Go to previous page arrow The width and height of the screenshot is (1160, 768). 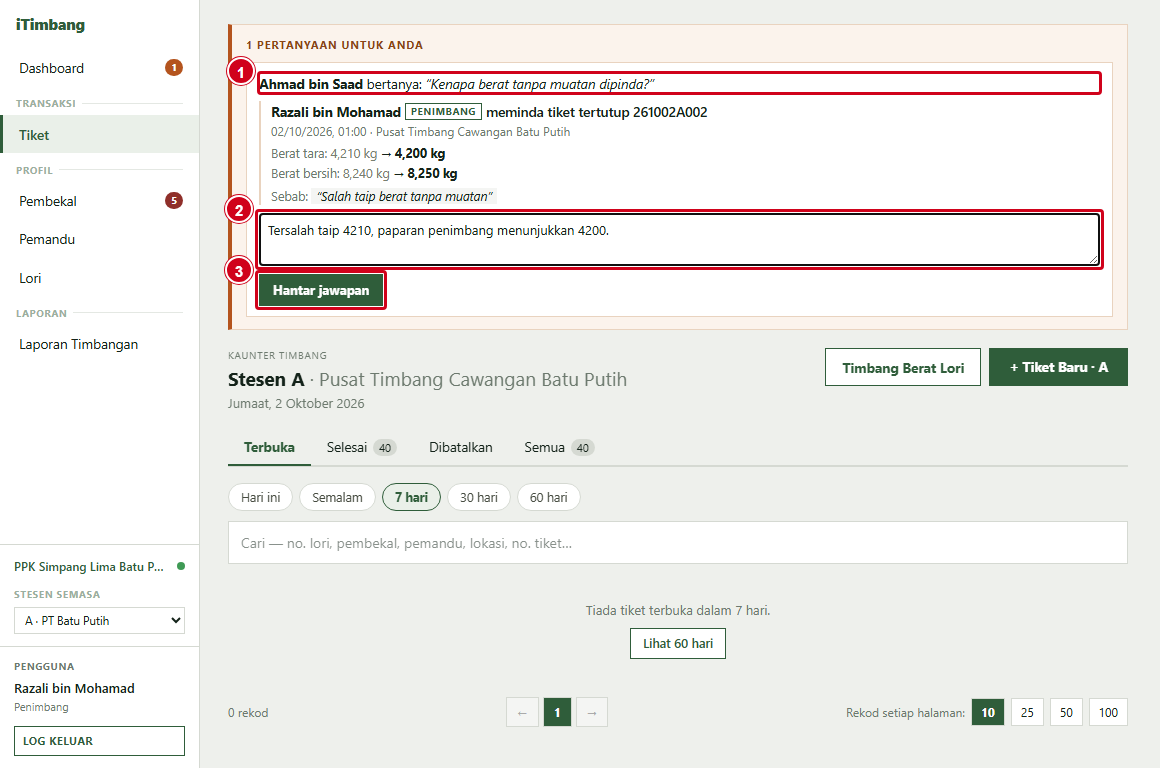(x=522, y=713)
